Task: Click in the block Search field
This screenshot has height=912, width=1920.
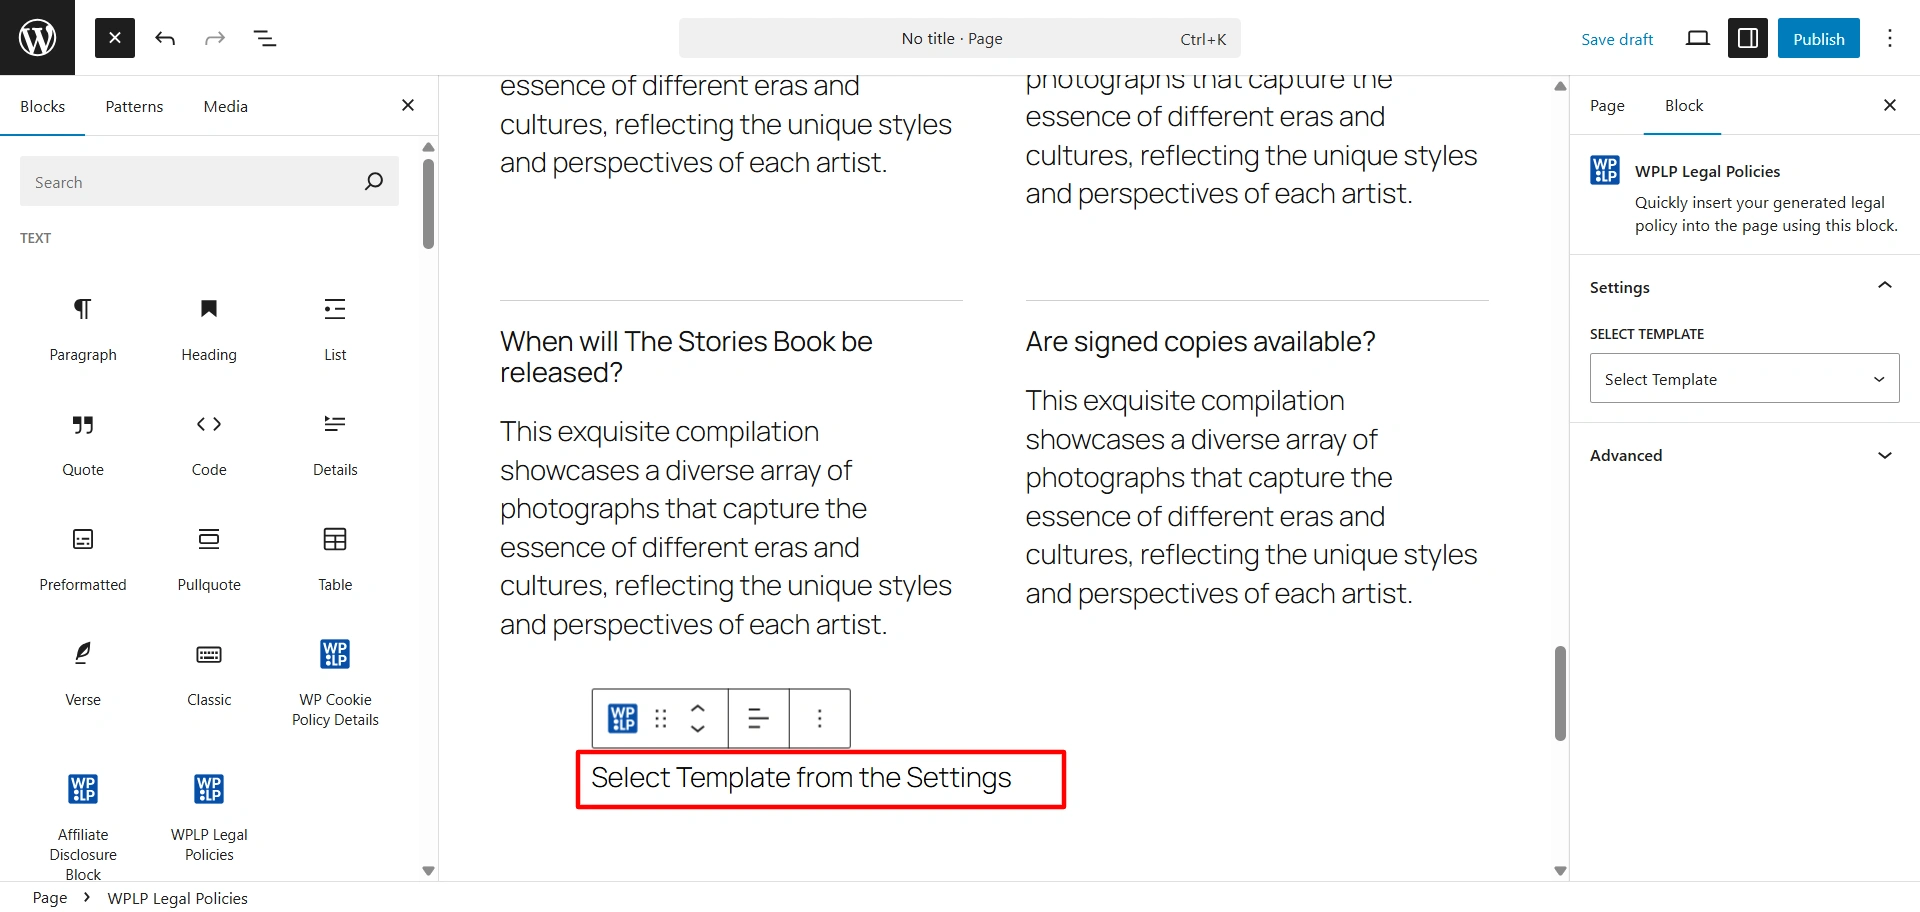Action: [x=195, y=182]
